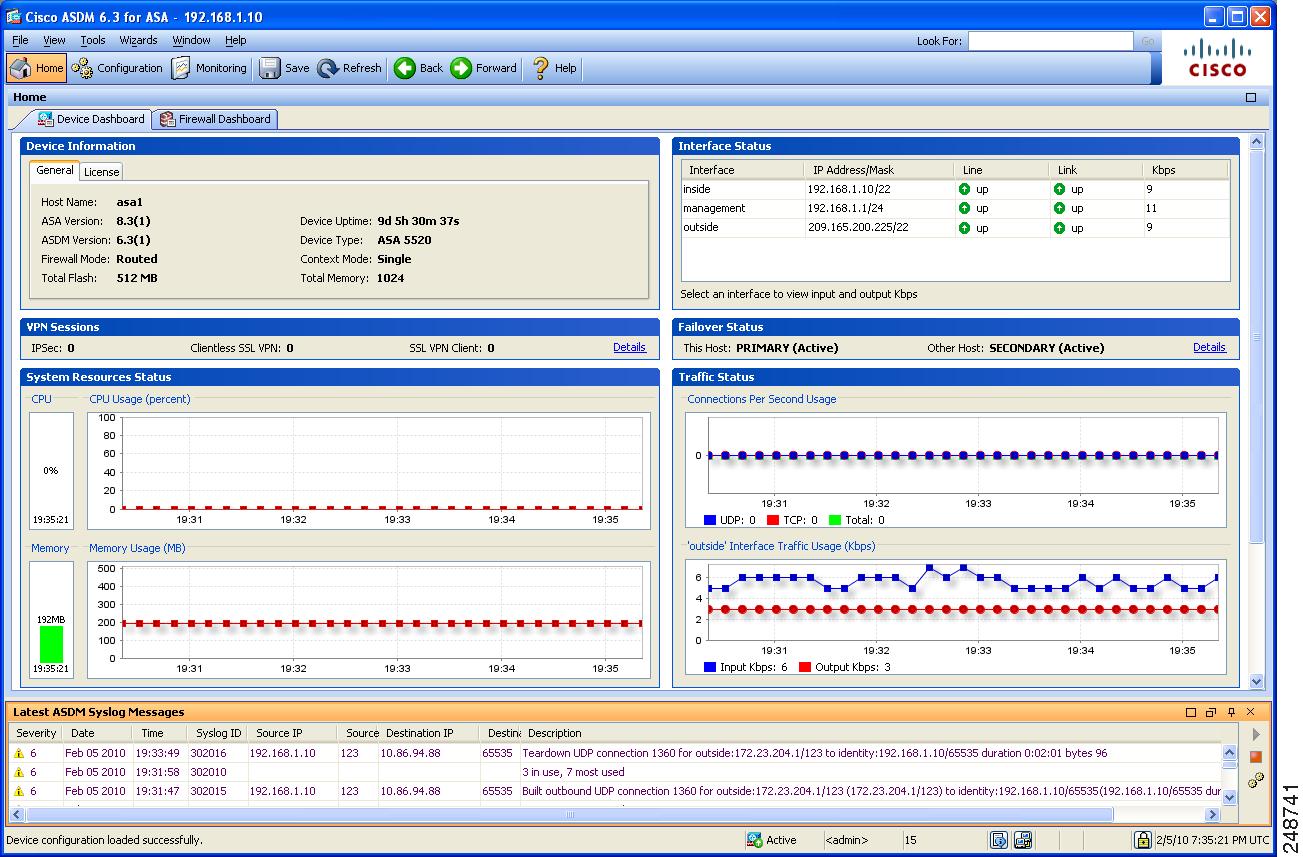
Task: Select the syslog message with ID 302015
Action: (616, 791)
